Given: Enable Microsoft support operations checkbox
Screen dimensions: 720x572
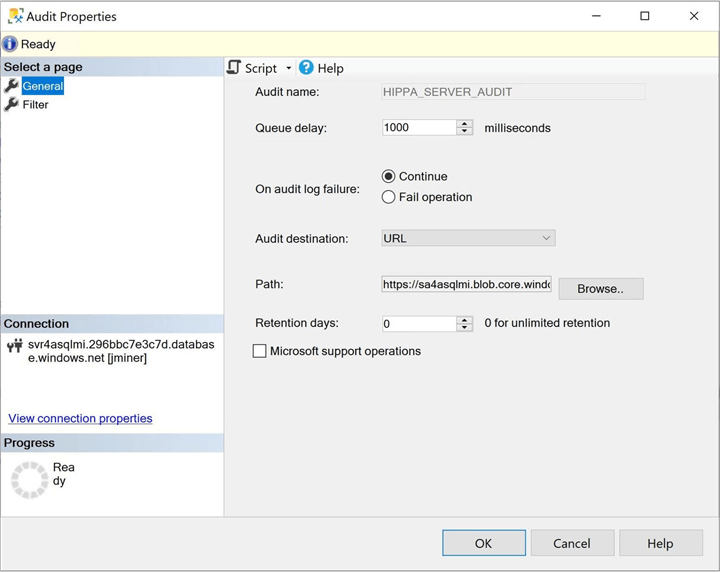Looking at the screenshot, I should pos(260,351).
